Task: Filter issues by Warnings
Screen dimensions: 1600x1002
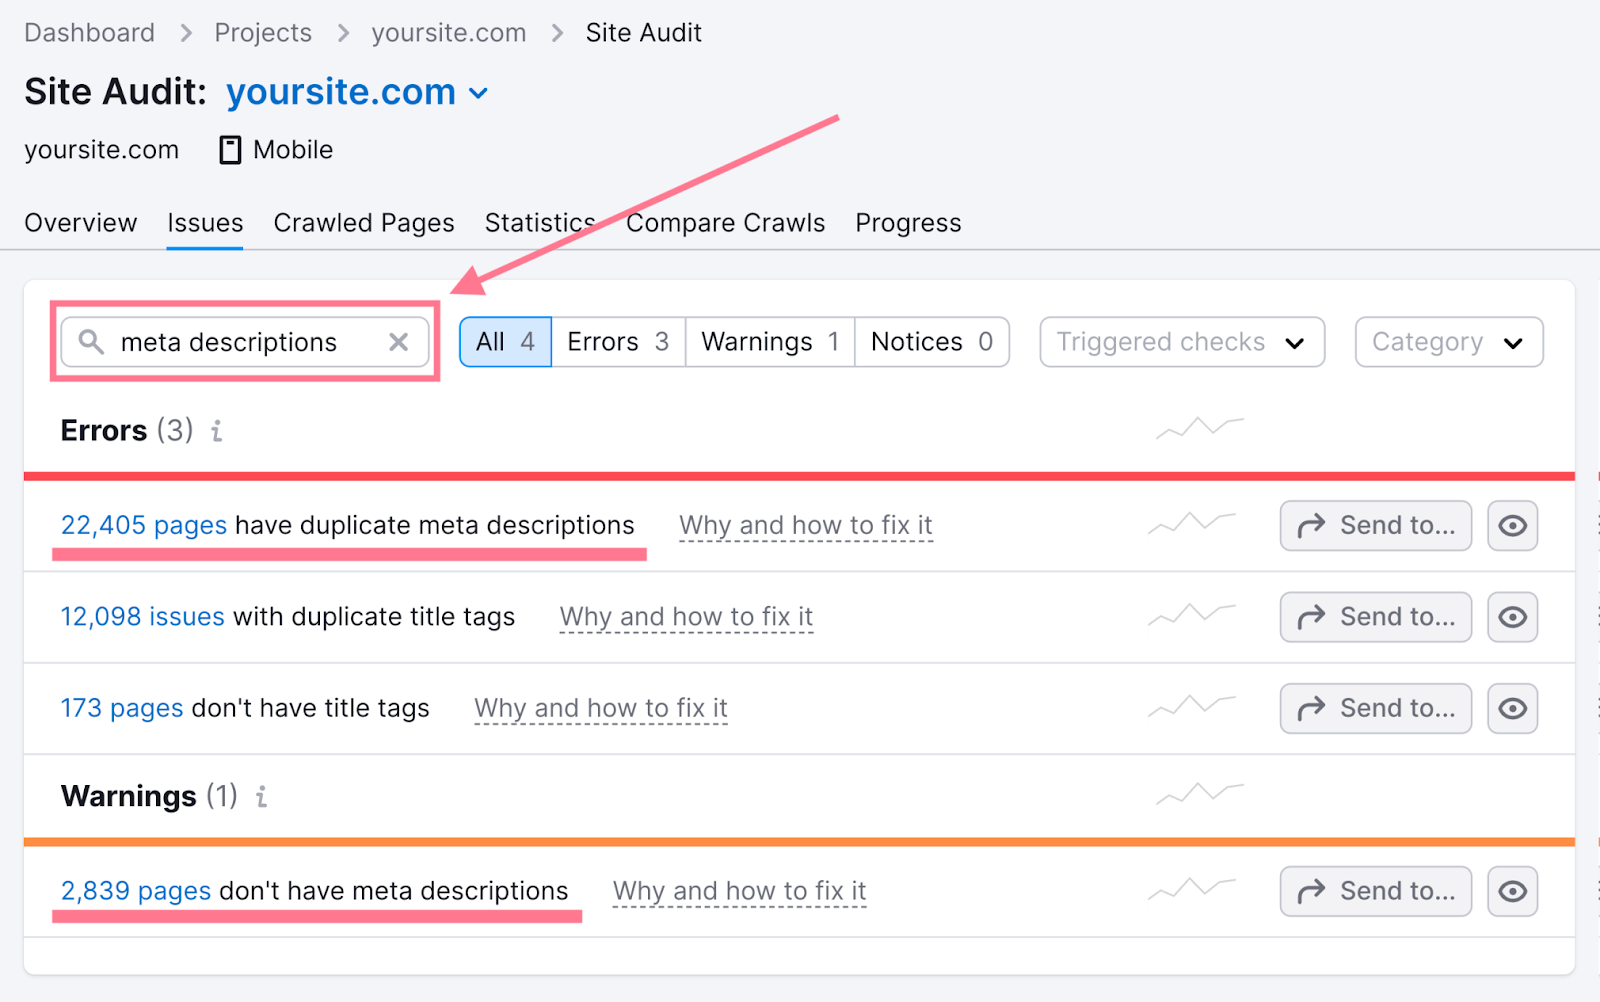Action: click(x=768, y=342)
